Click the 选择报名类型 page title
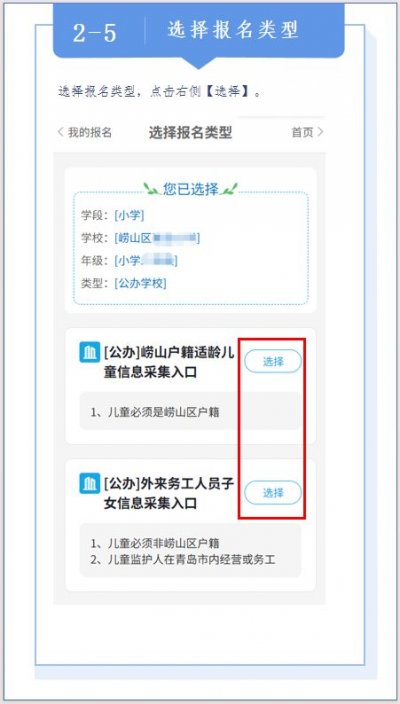This screenshot has height=704, width=400. click(x=190, y=133)
